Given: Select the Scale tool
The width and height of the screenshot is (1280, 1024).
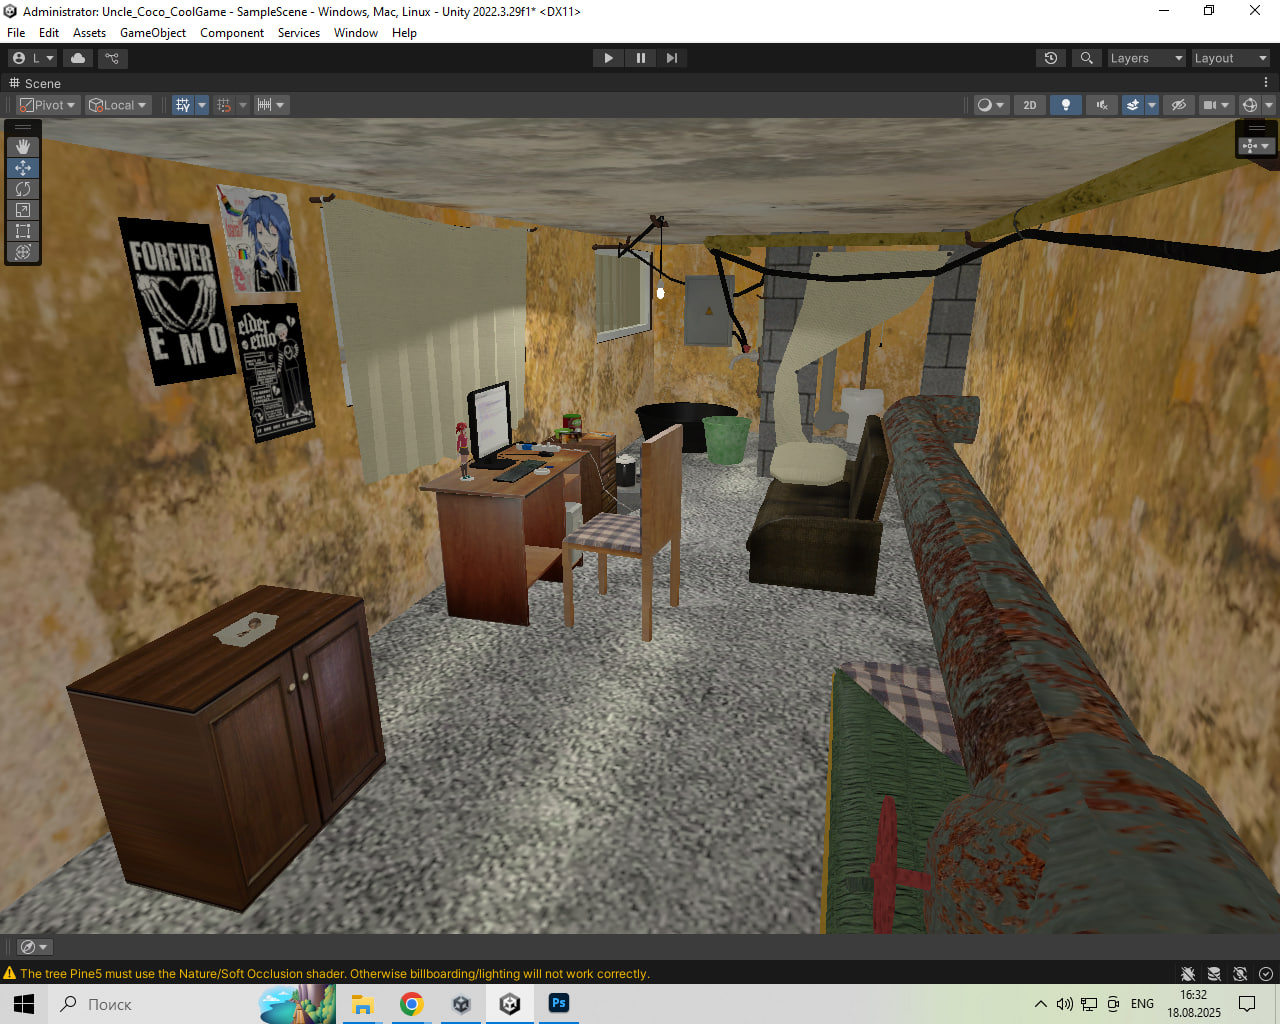Looking at the screenshot, I should [x=23, y=210].
